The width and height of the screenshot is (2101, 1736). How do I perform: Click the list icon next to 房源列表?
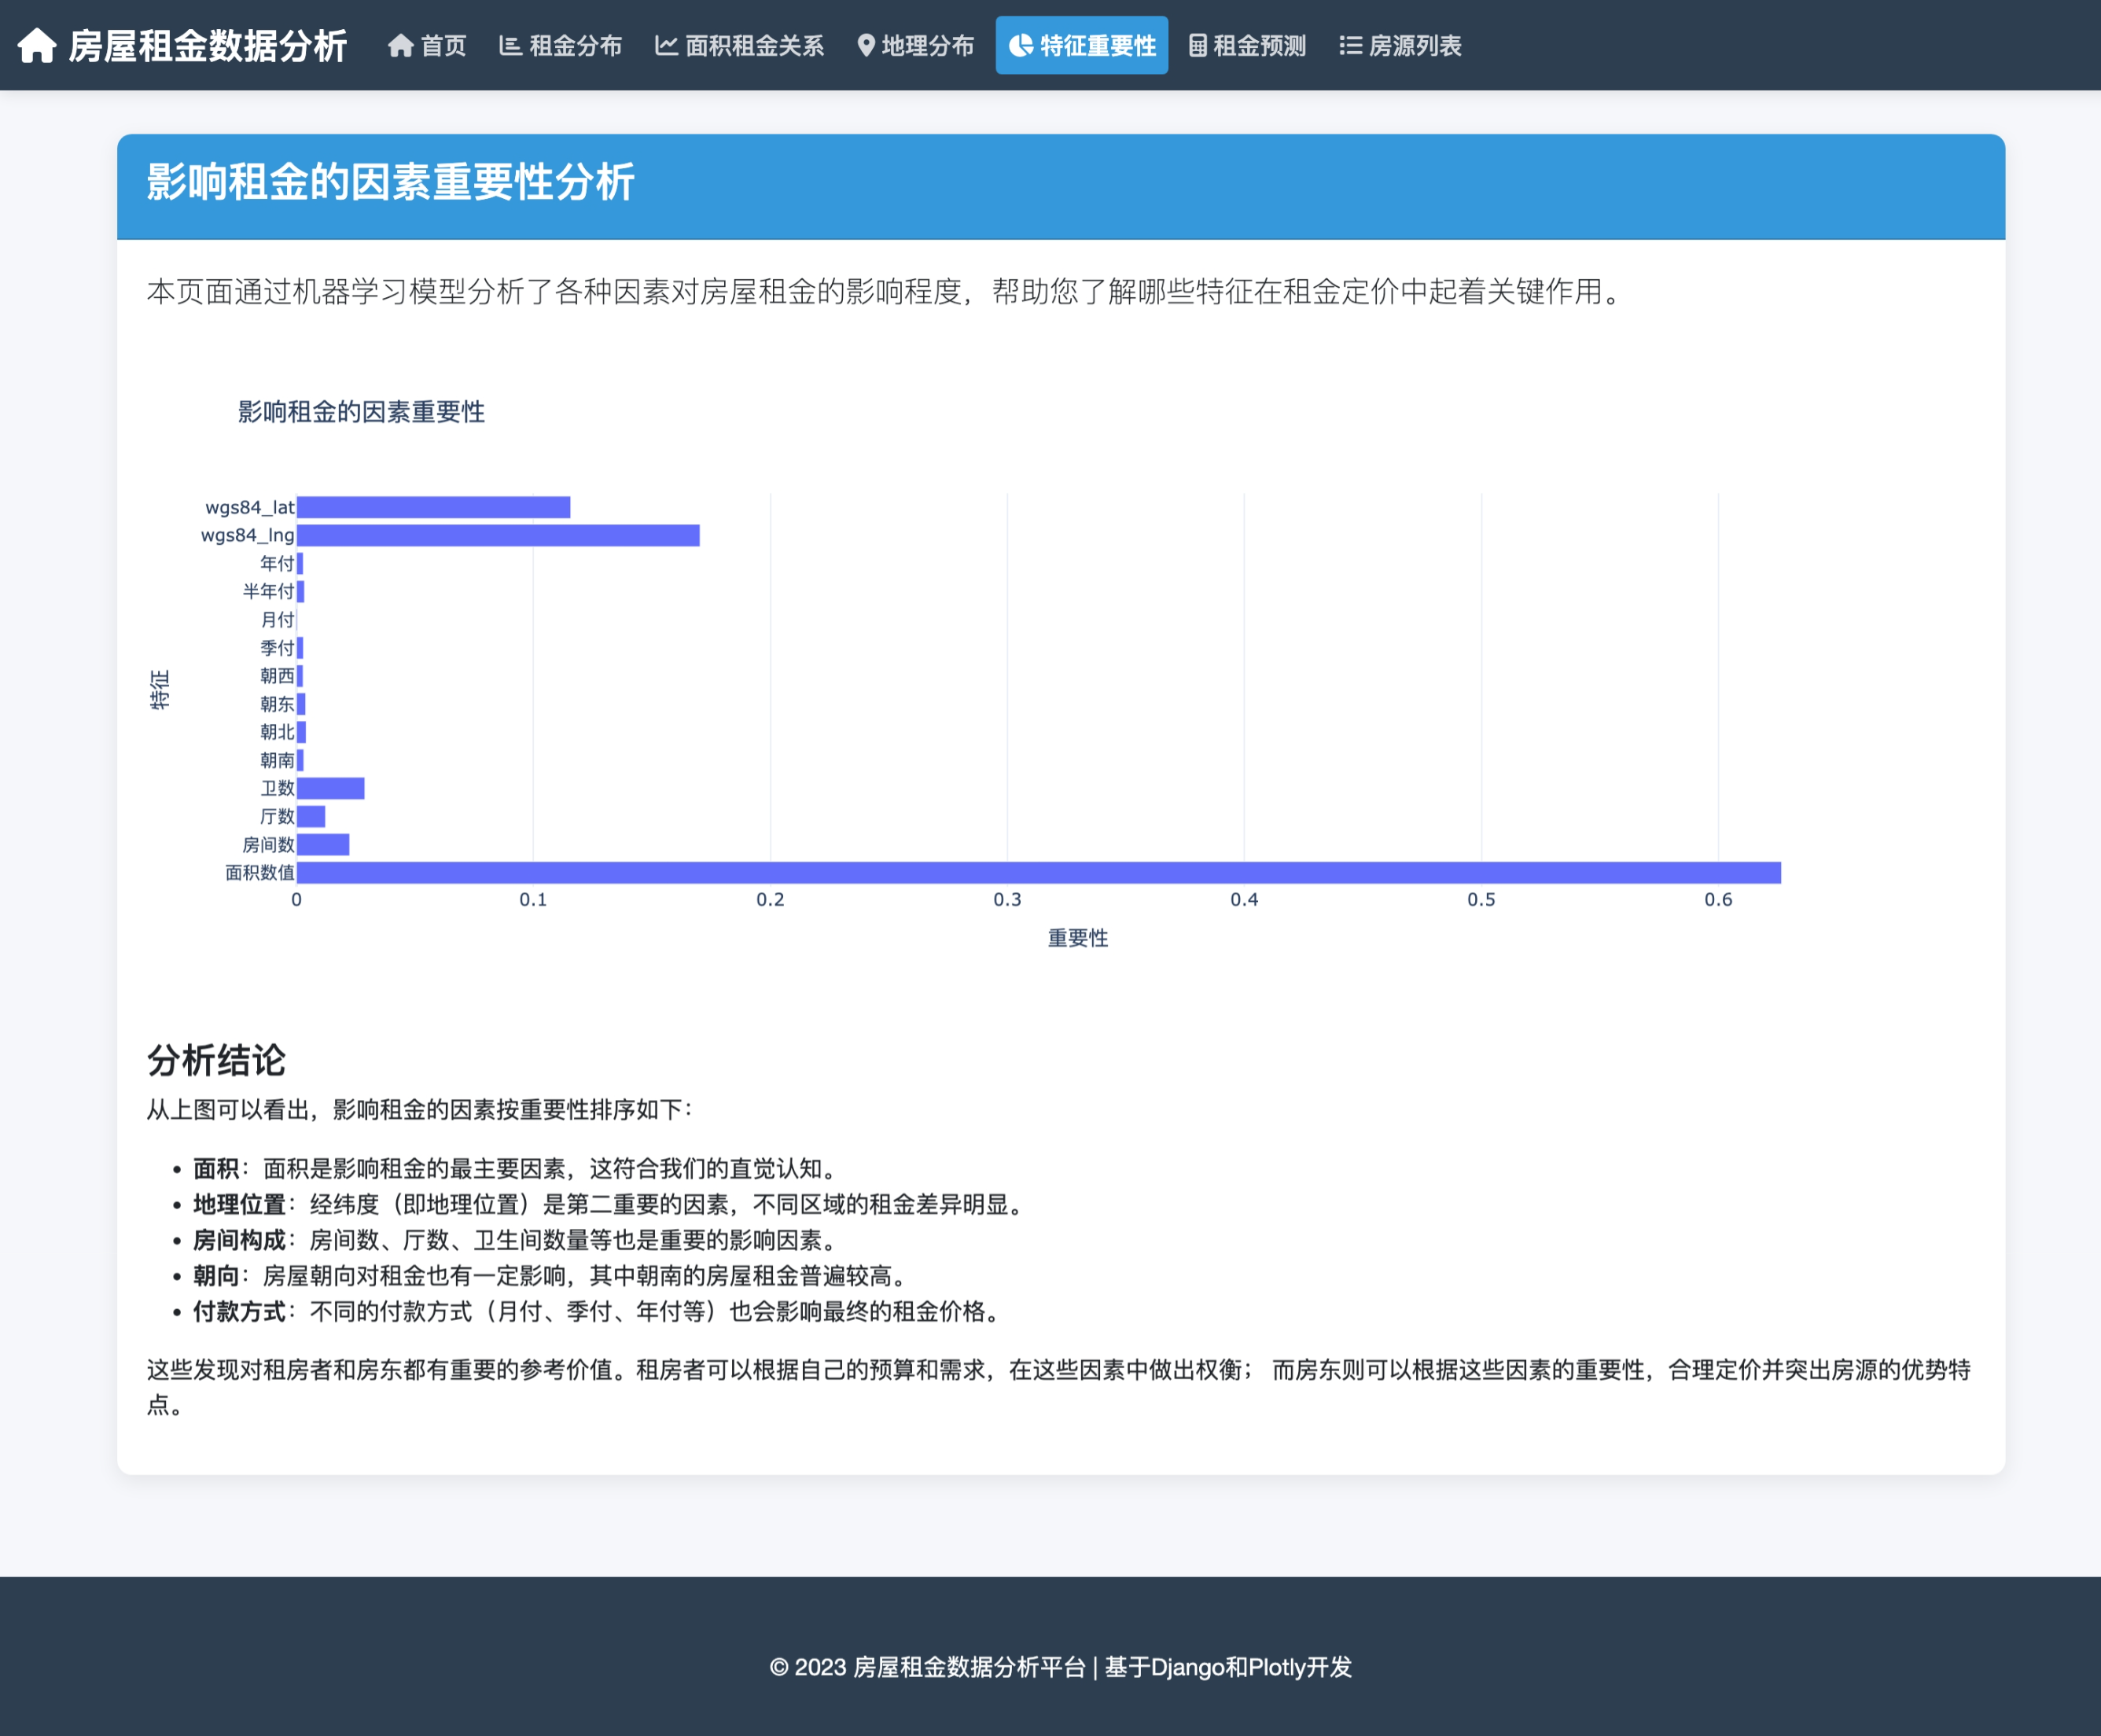tap(1350, 46)
